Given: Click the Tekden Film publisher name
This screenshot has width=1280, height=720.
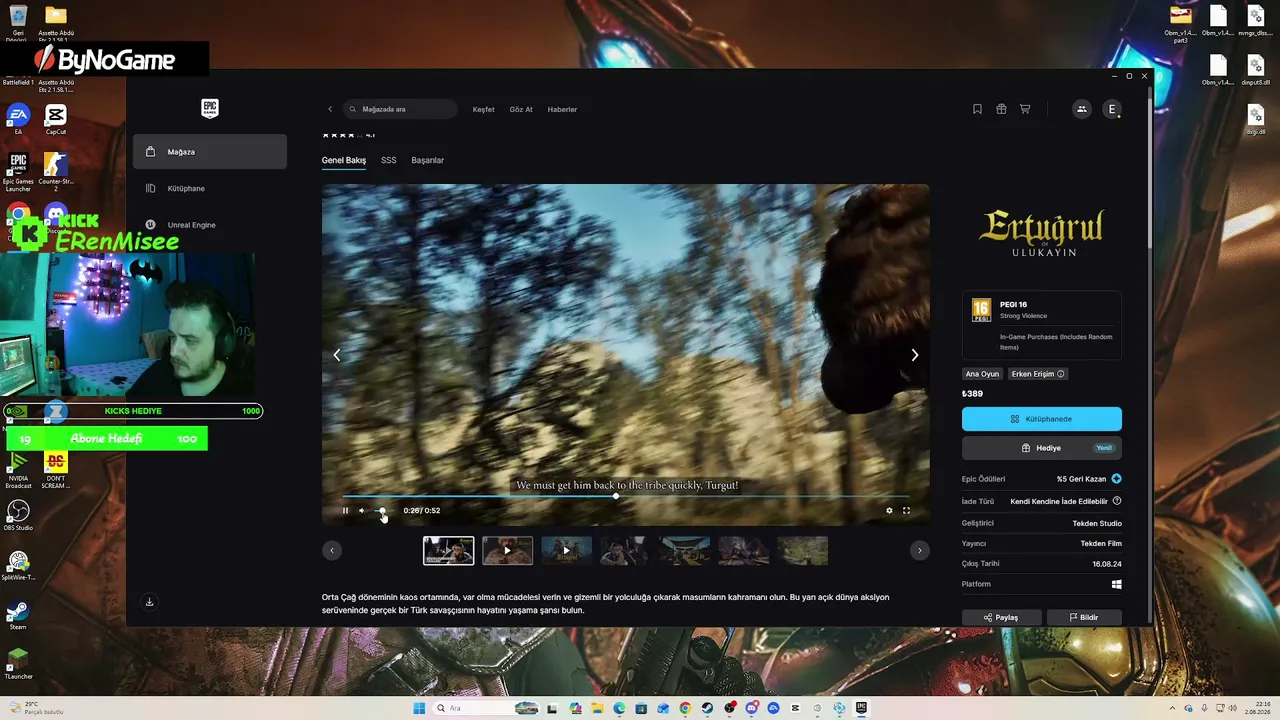Looking at the screenshot, I should [x=1101, y=543].
